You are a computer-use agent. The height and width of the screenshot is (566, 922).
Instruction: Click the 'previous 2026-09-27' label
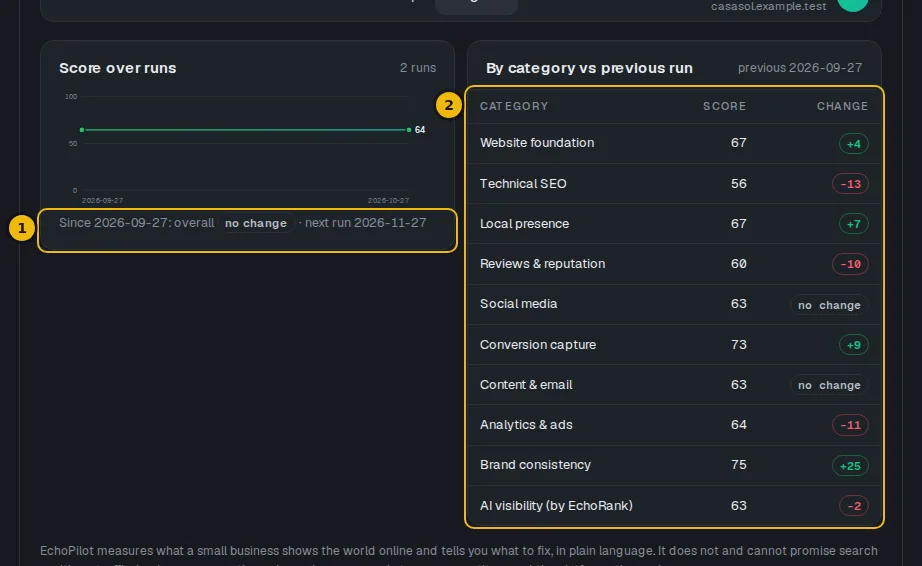click(x=800, y=68)
